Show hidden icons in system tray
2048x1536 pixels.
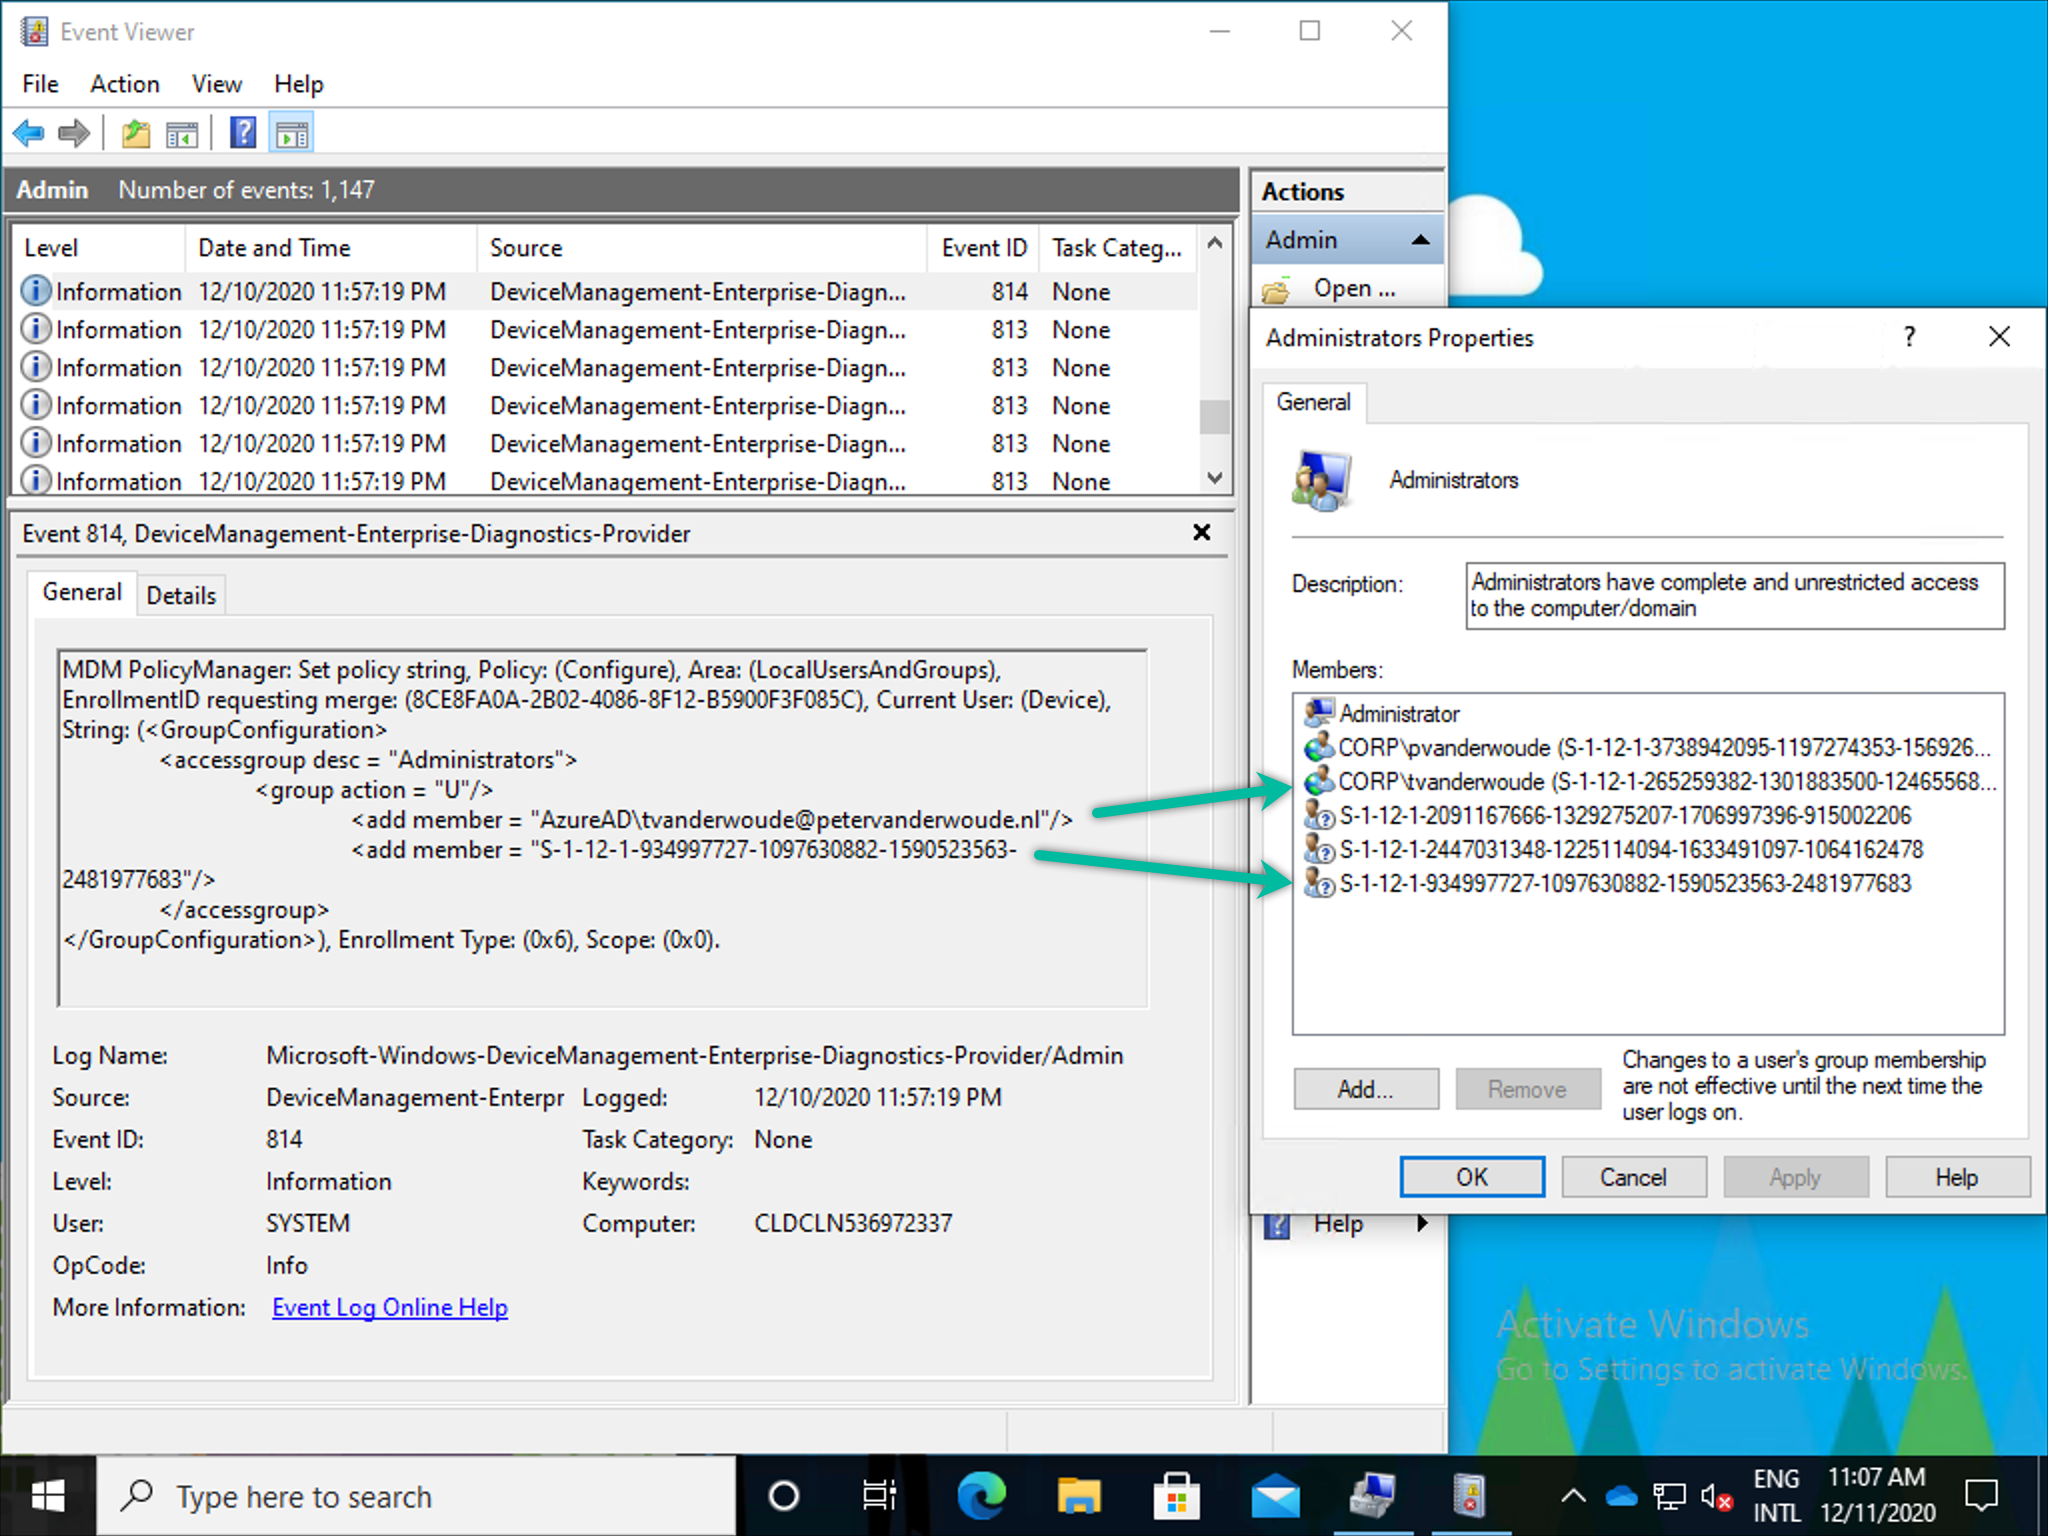point(1573,1495)
